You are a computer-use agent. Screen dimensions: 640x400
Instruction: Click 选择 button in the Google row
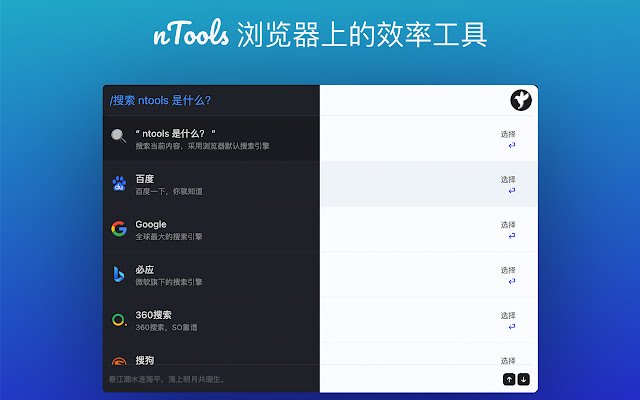tap(508, 224)
